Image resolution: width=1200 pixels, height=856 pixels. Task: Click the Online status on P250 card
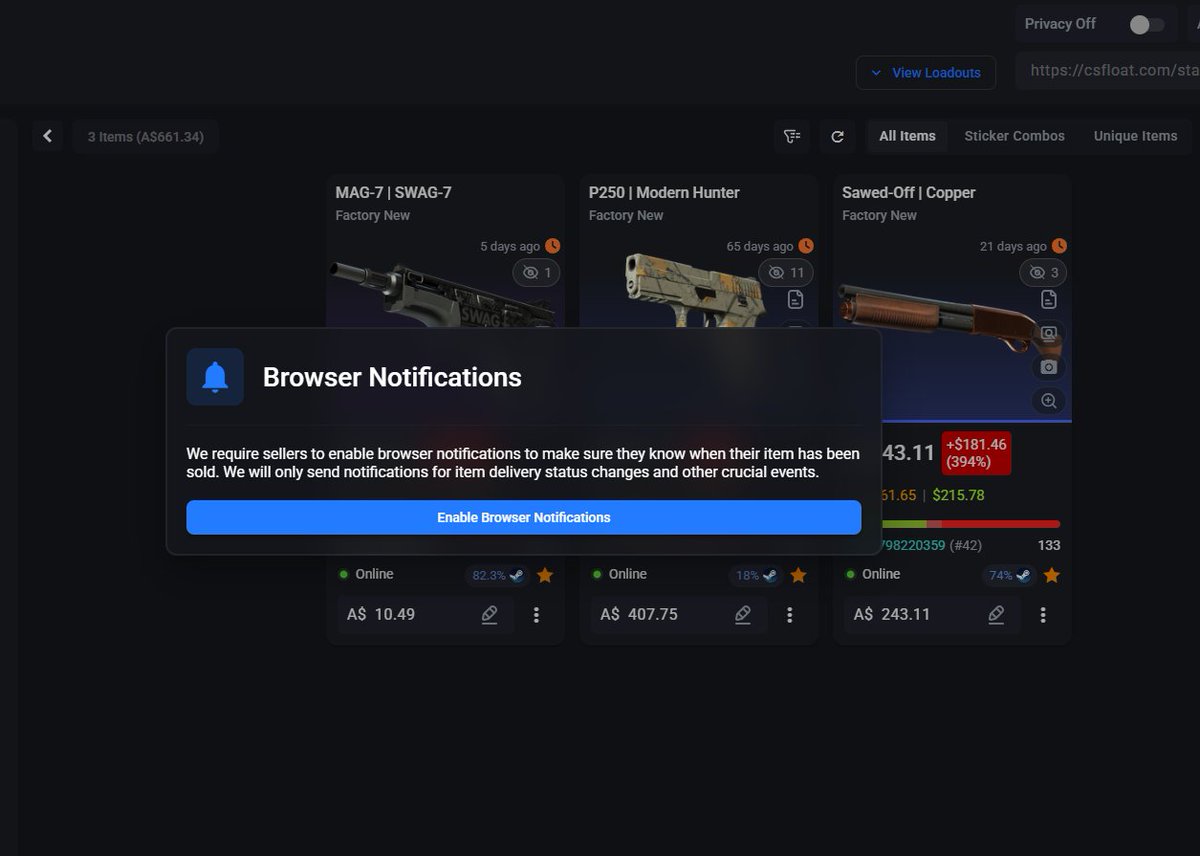pyautogui.click(x=619, y=574)
